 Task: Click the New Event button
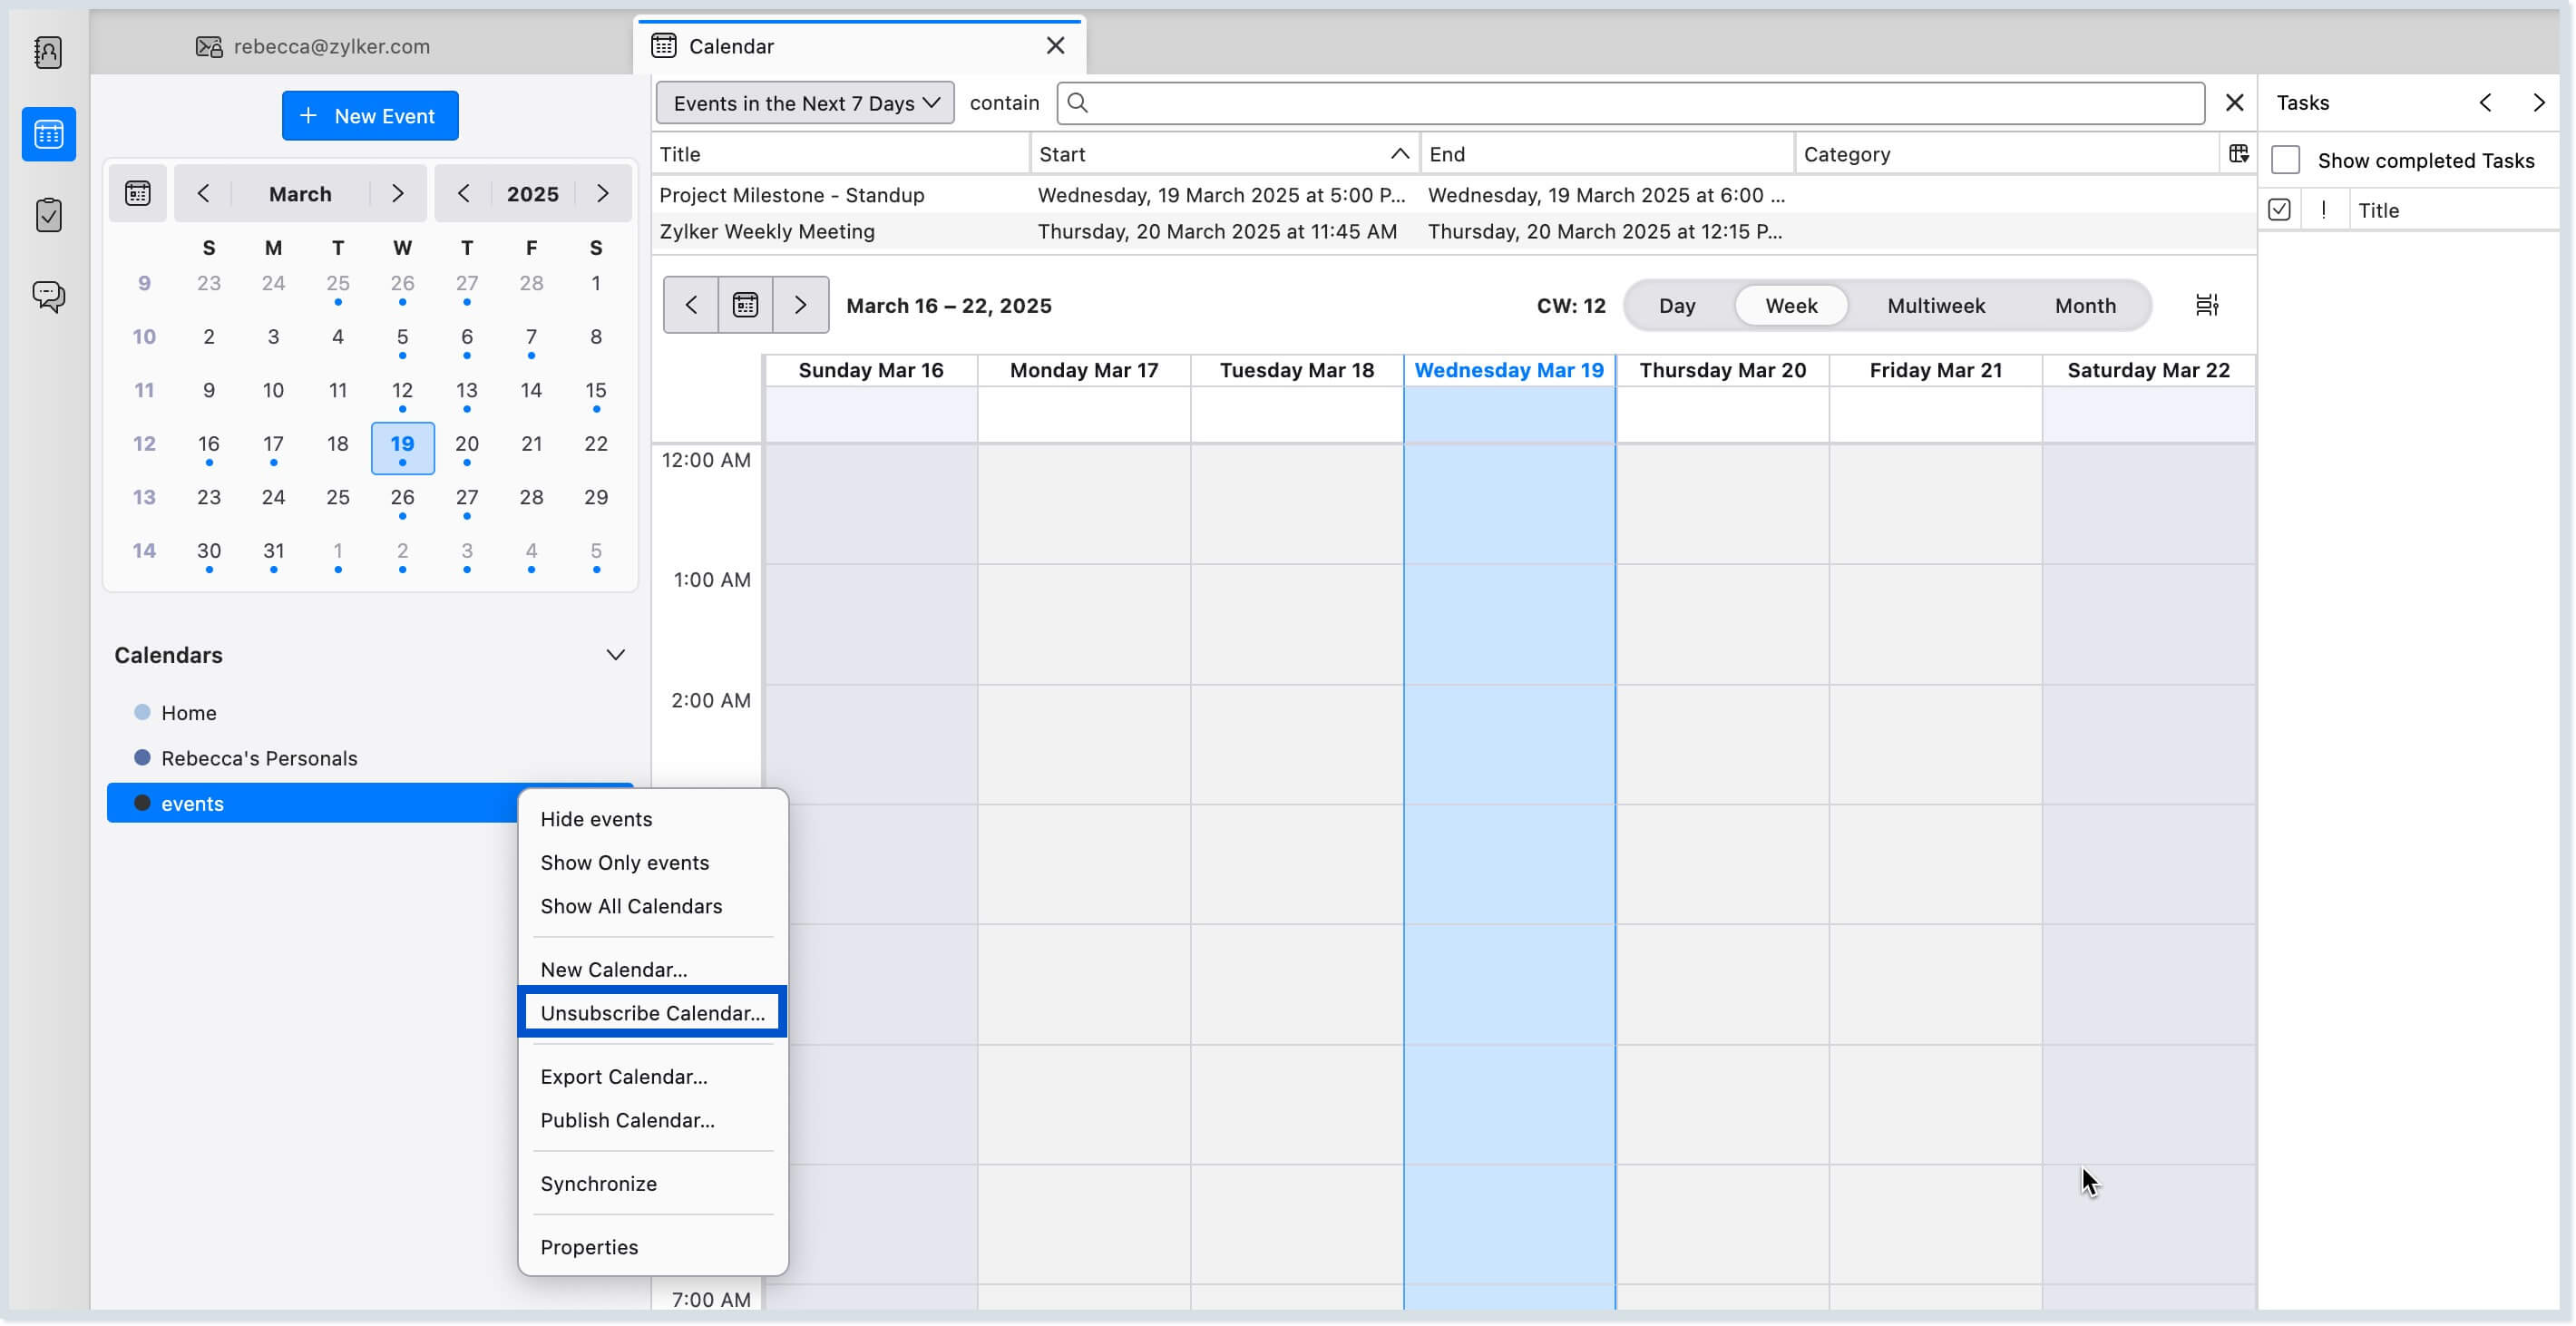pos(370,116)
